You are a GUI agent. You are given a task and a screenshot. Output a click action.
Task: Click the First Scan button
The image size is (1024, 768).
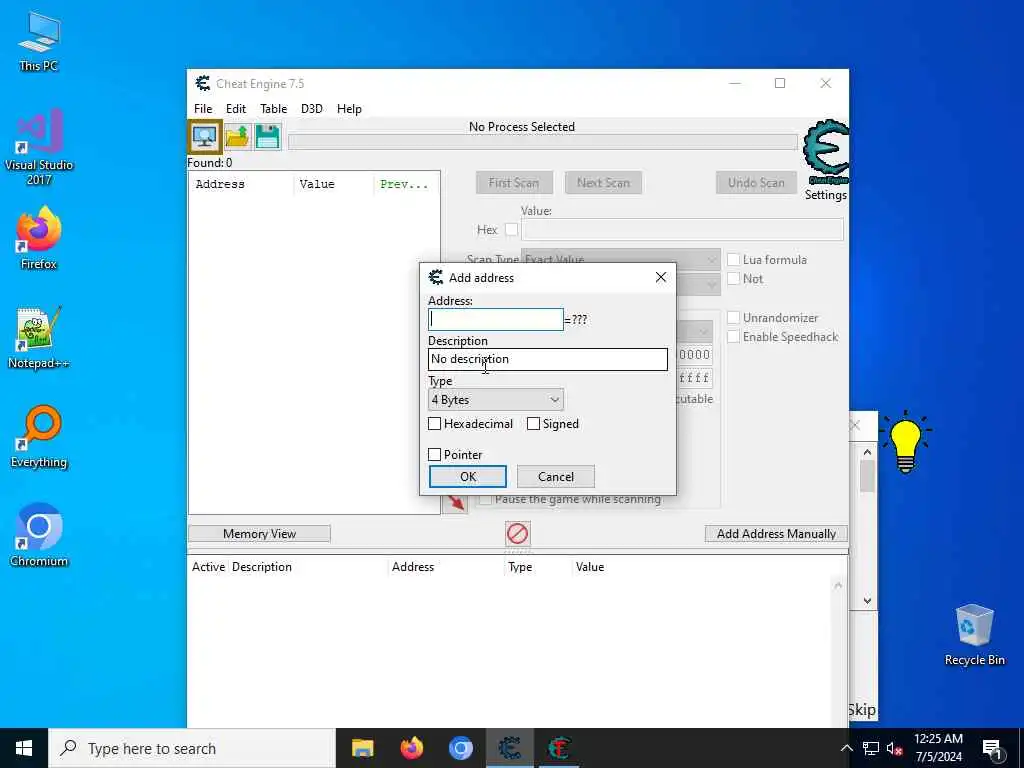click(514, 183)
